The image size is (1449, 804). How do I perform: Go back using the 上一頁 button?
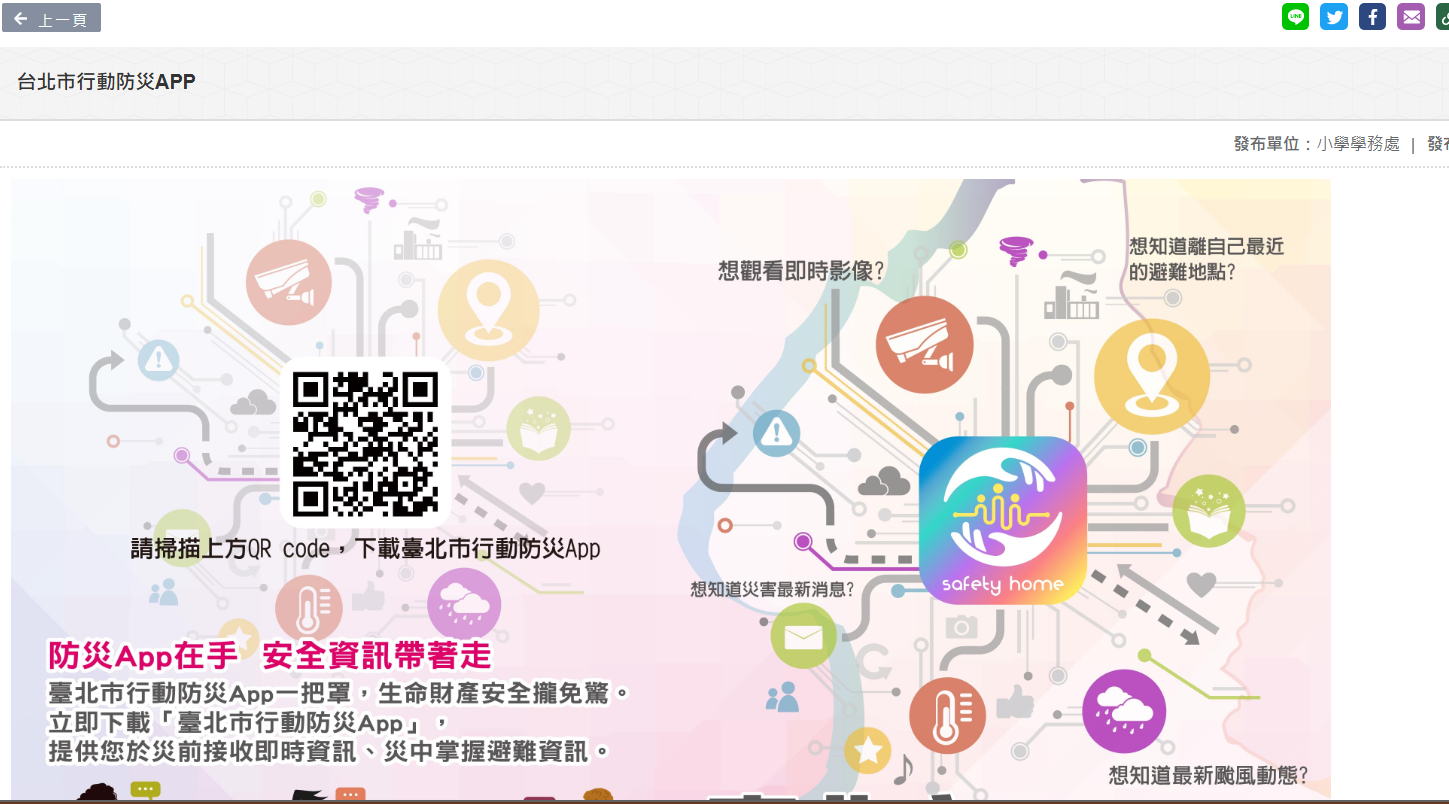pos(51,18)
